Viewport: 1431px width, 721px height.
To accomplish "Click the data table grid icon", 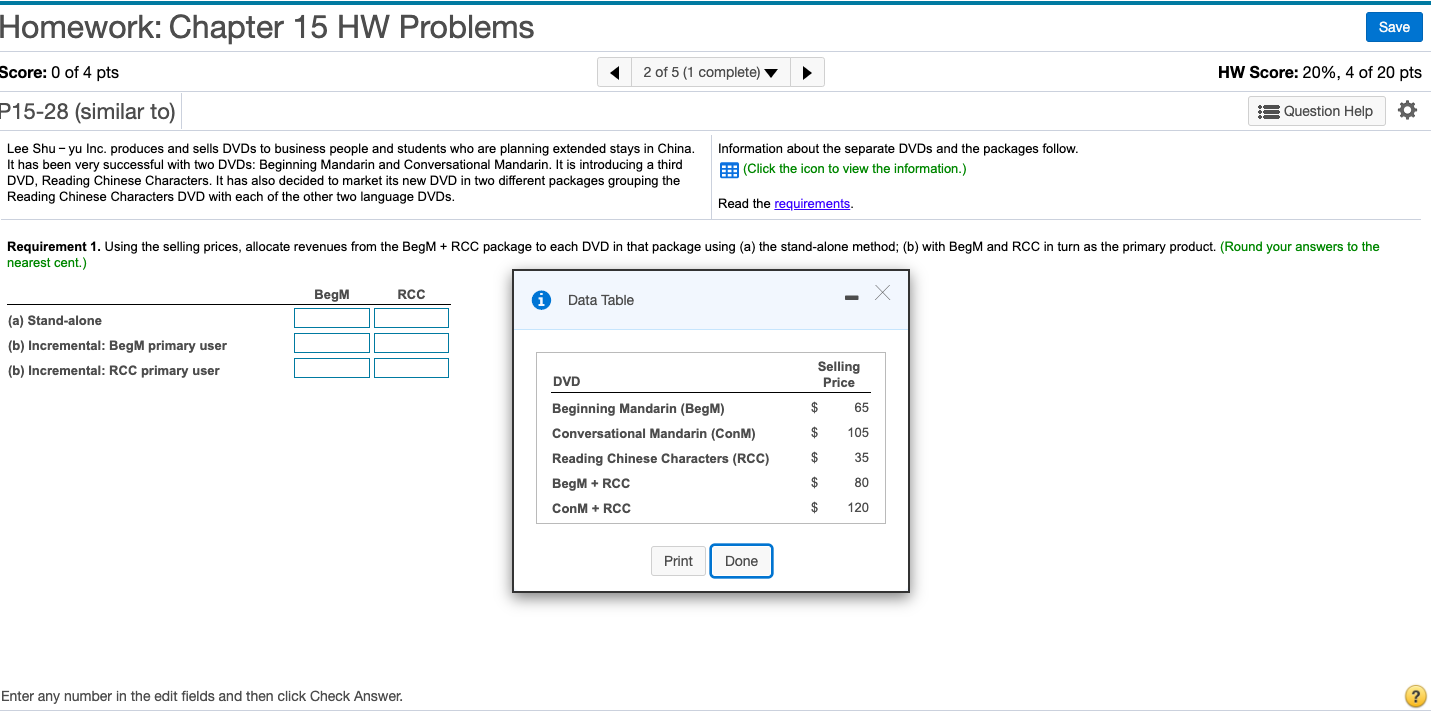I will pyautogui.click(x=729, y=169).
